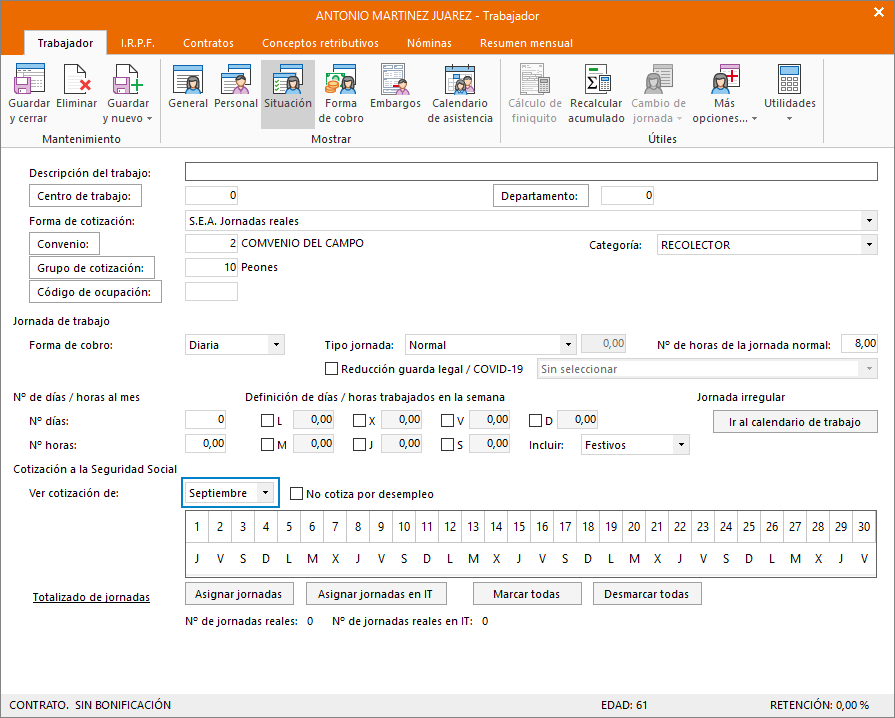895x718 pixels.
Task: Run Recalcular acumulado
Action: point(596,94)
